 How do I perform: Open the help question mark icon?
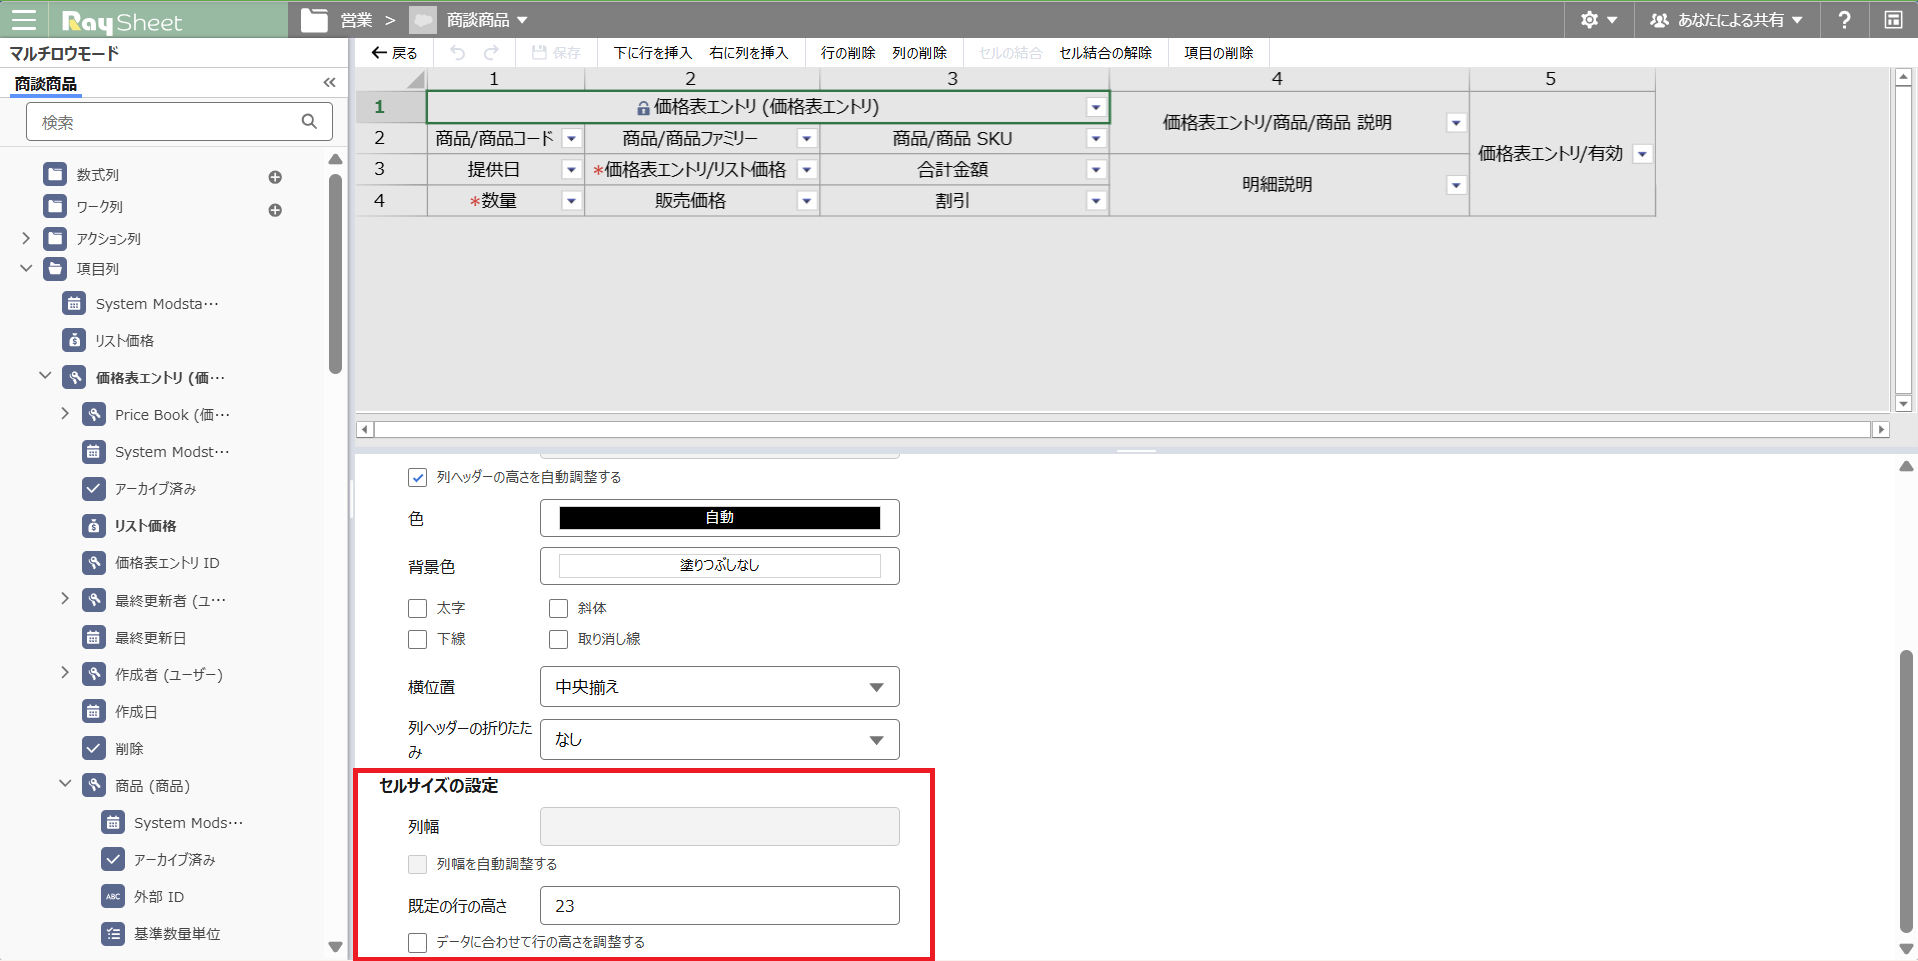click(1845, 20)
